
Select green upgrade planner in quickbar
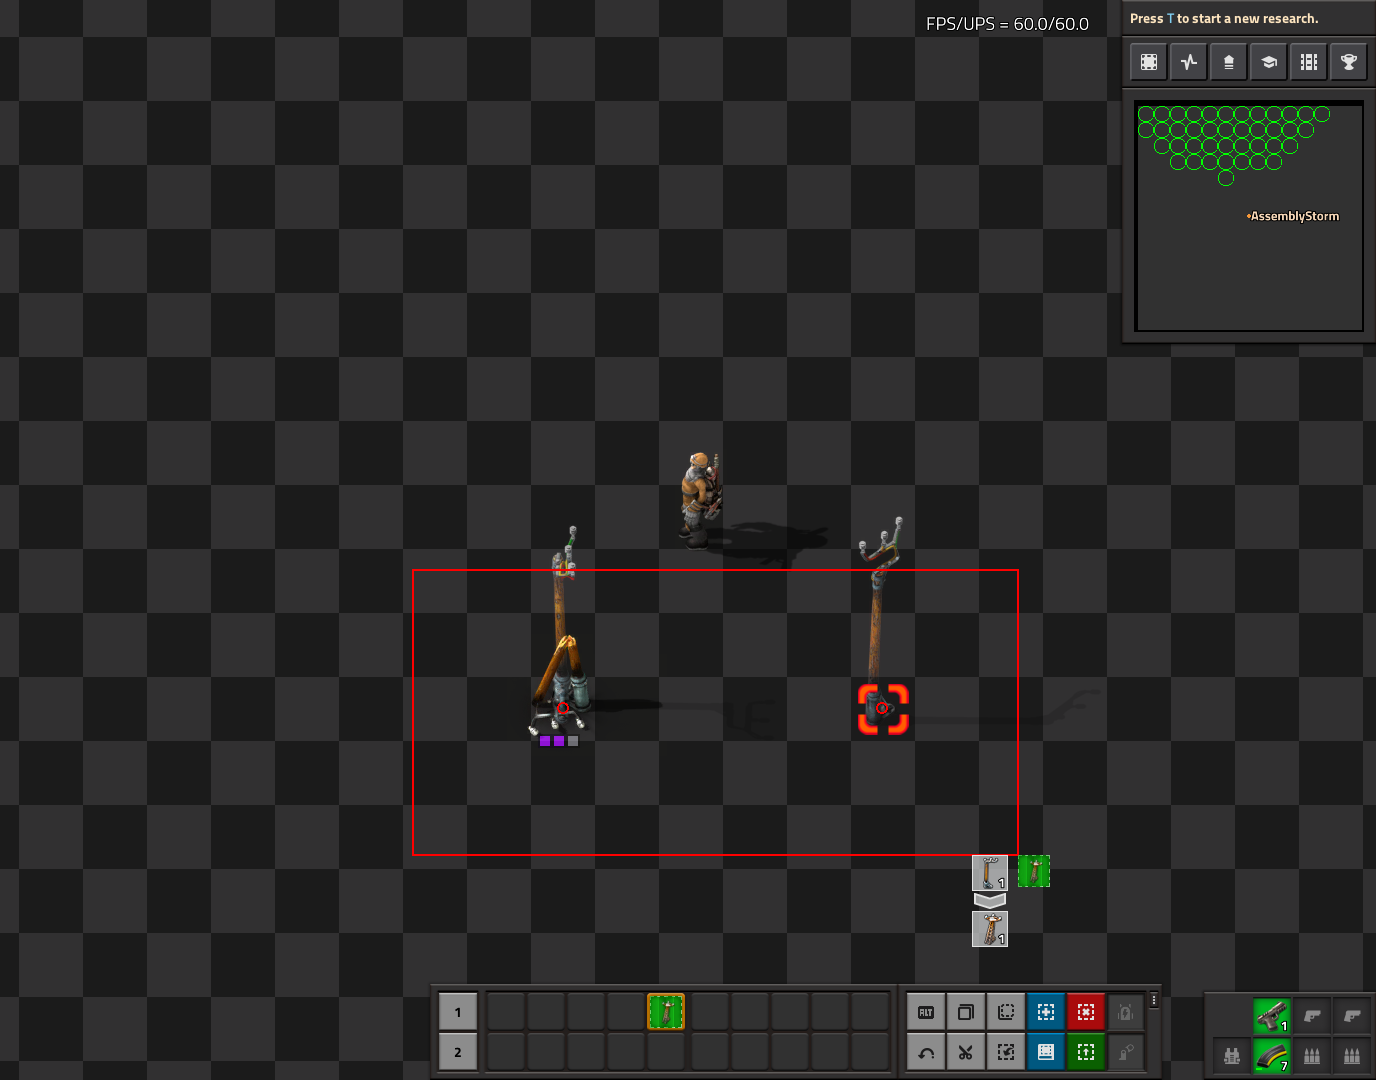[666, 1012]
